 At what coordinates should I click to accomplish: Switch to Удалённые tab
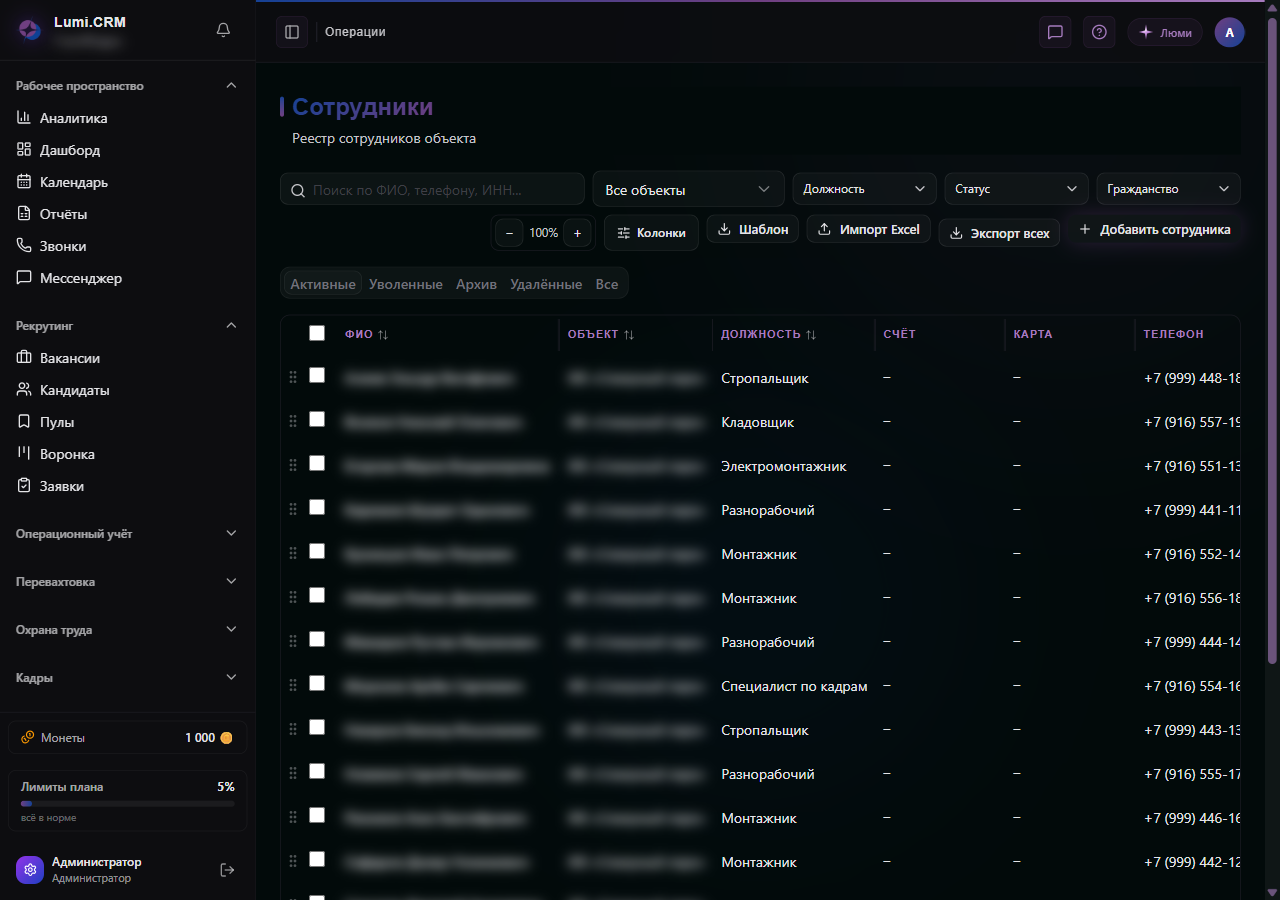click(x=546, y=284)
